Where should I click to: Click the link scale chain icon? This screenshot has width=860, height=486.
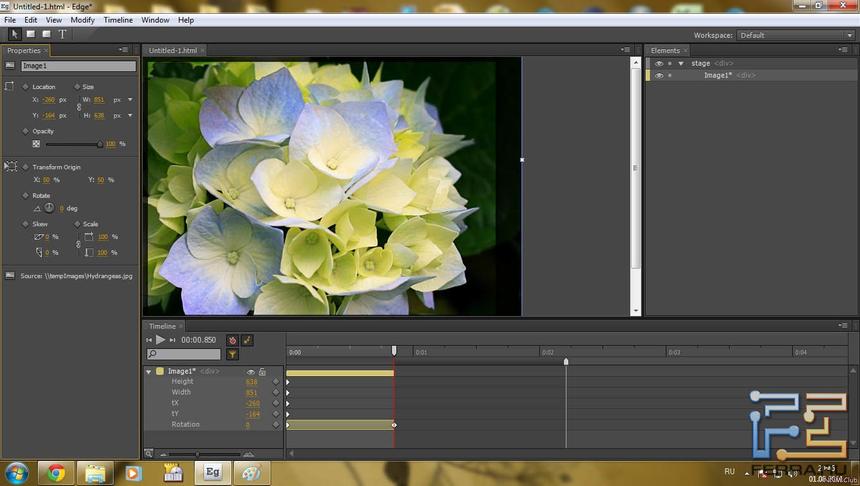click(x=79, y=245)
